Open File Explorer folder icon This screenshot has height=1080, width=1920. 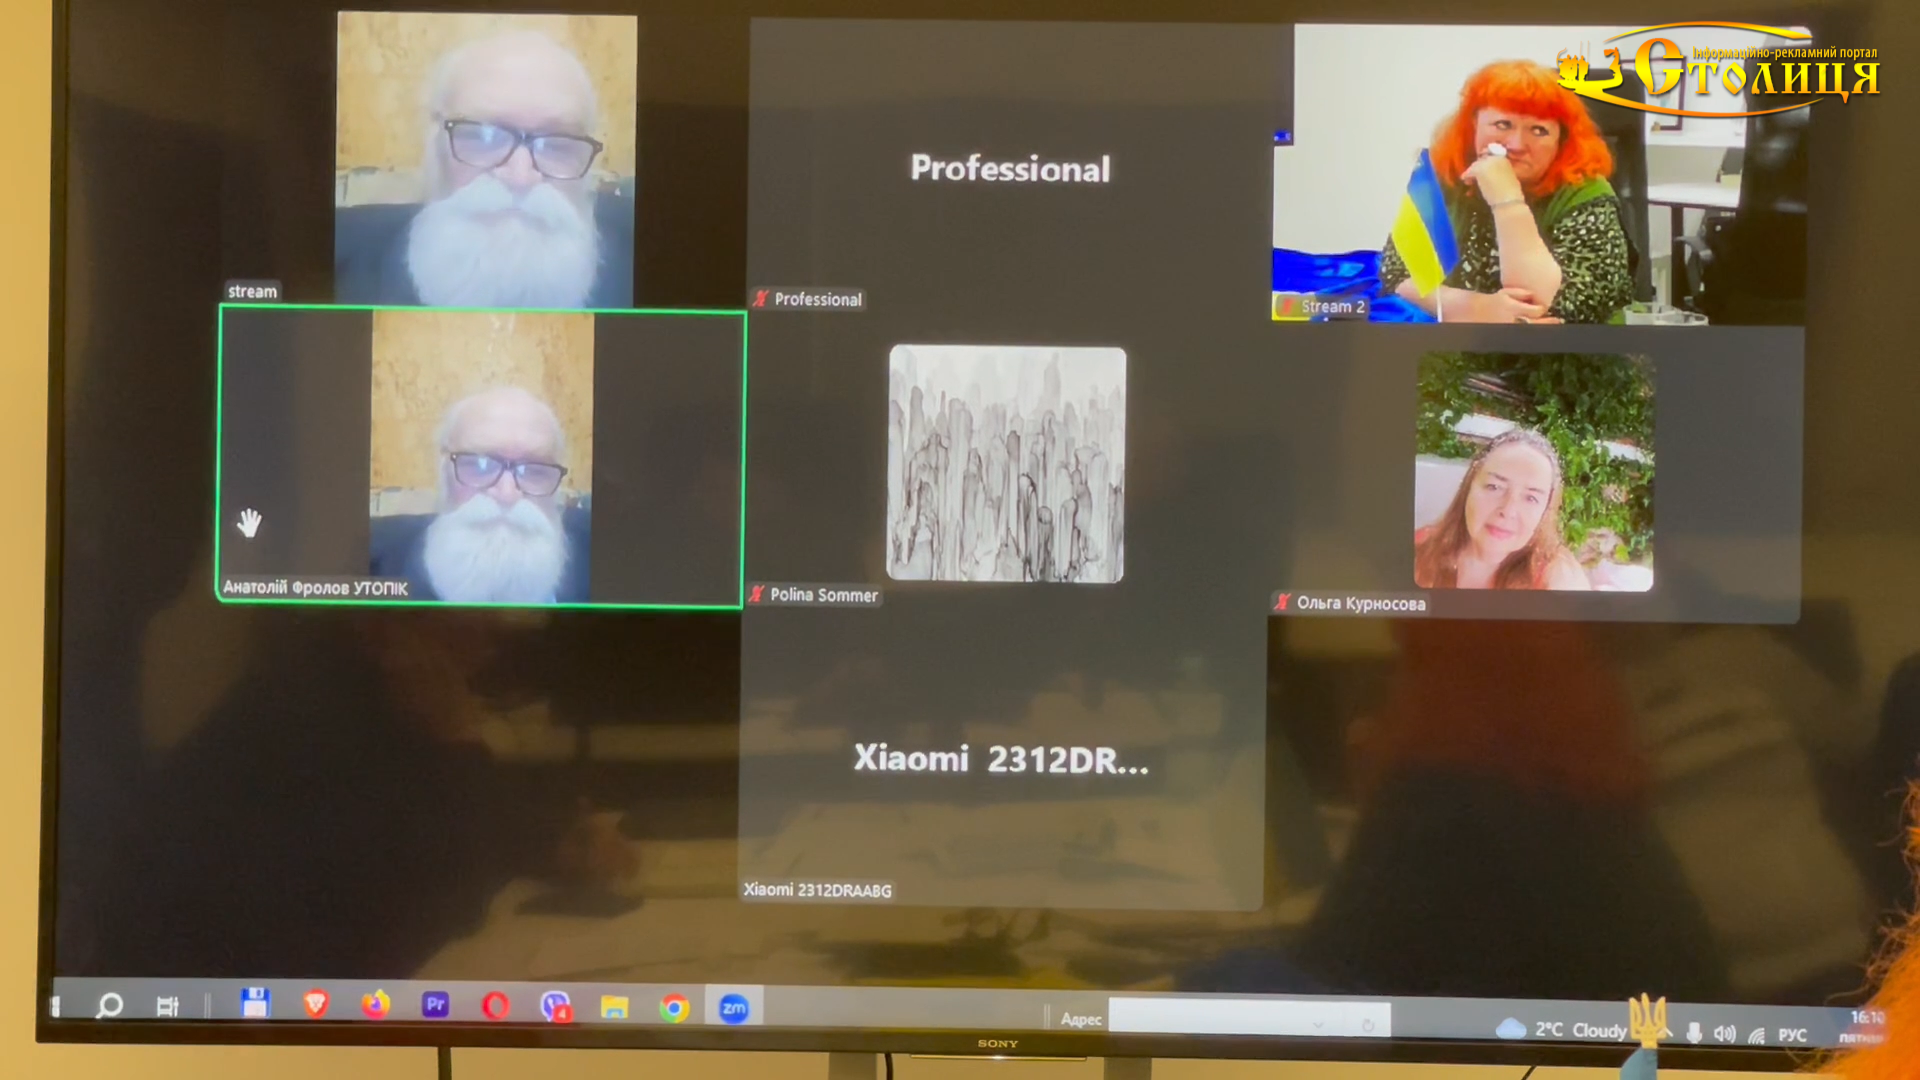coord(614,1007)
